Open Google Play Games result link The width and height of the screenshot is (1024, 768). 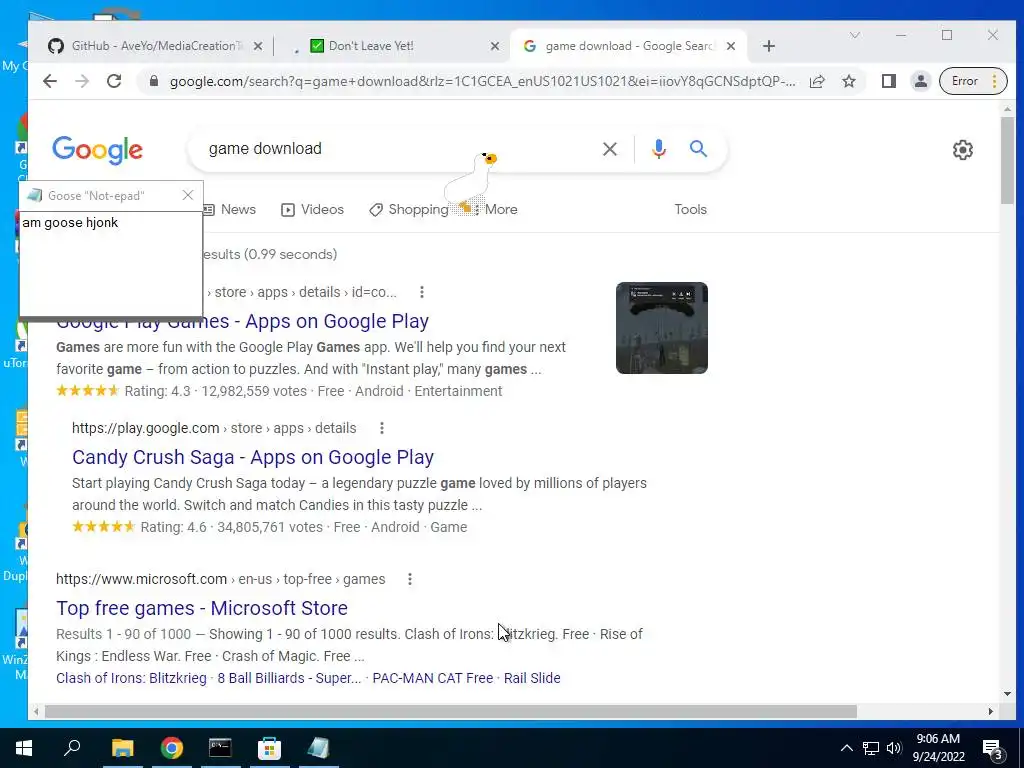pyautogui.click(x=242, y=321)
